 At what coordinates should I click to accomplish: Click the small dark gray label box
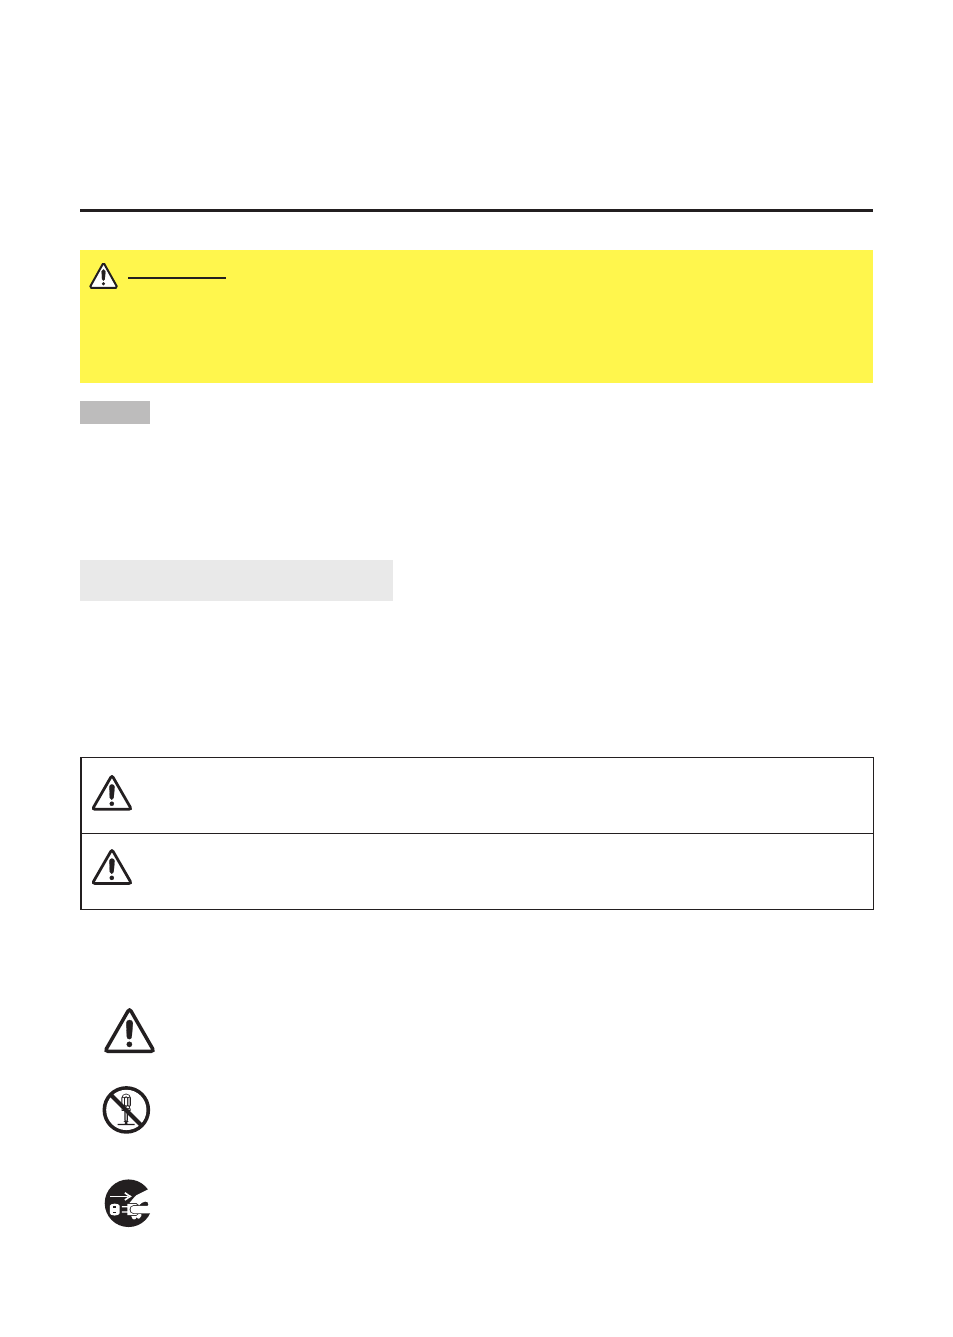(115, 412)
